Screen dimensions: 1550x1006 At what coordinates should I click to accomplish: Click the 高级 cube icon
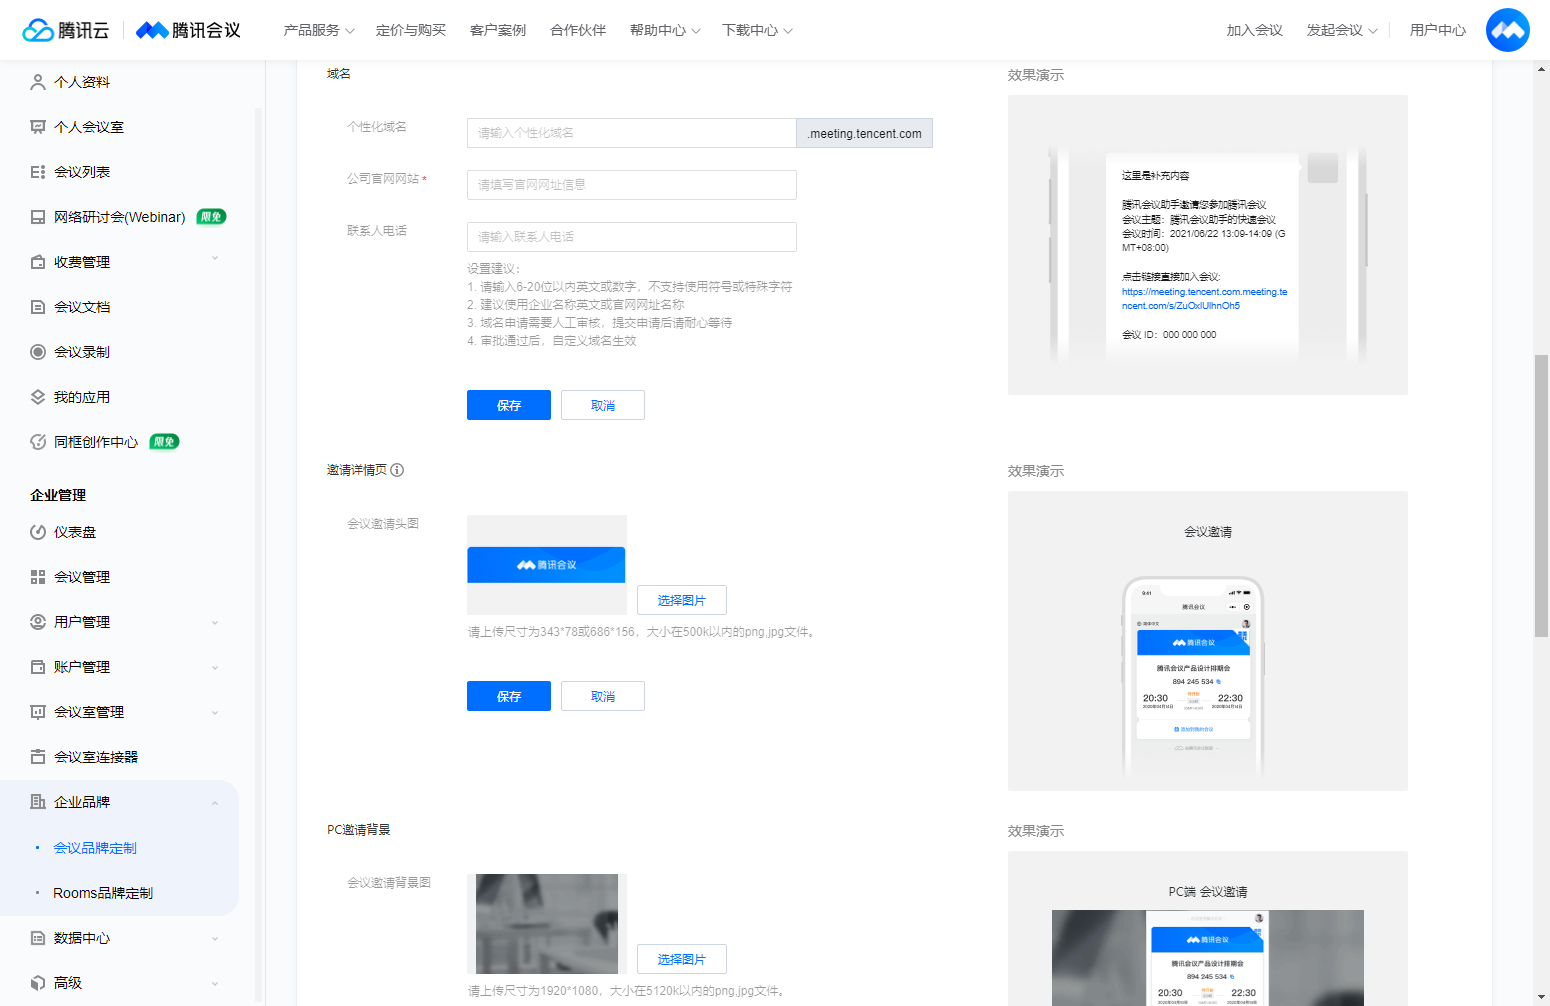pos(38,983)
